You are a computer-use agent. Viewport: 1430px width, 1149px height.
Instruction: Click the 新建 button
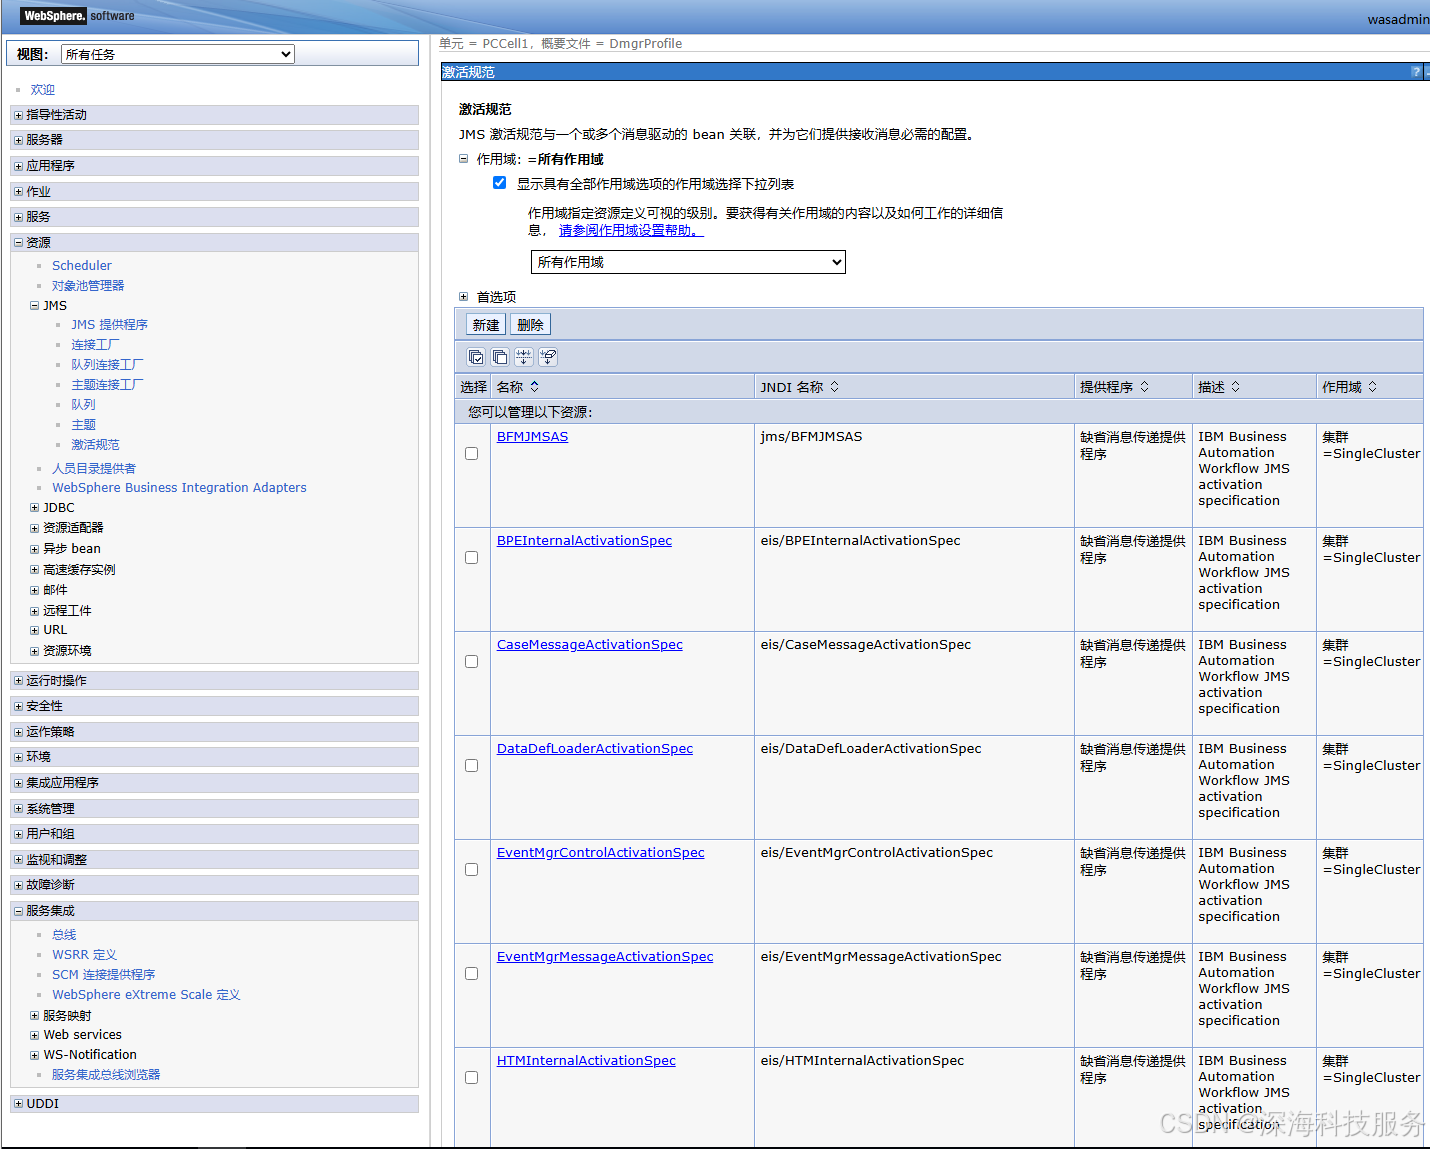[486, 325]
